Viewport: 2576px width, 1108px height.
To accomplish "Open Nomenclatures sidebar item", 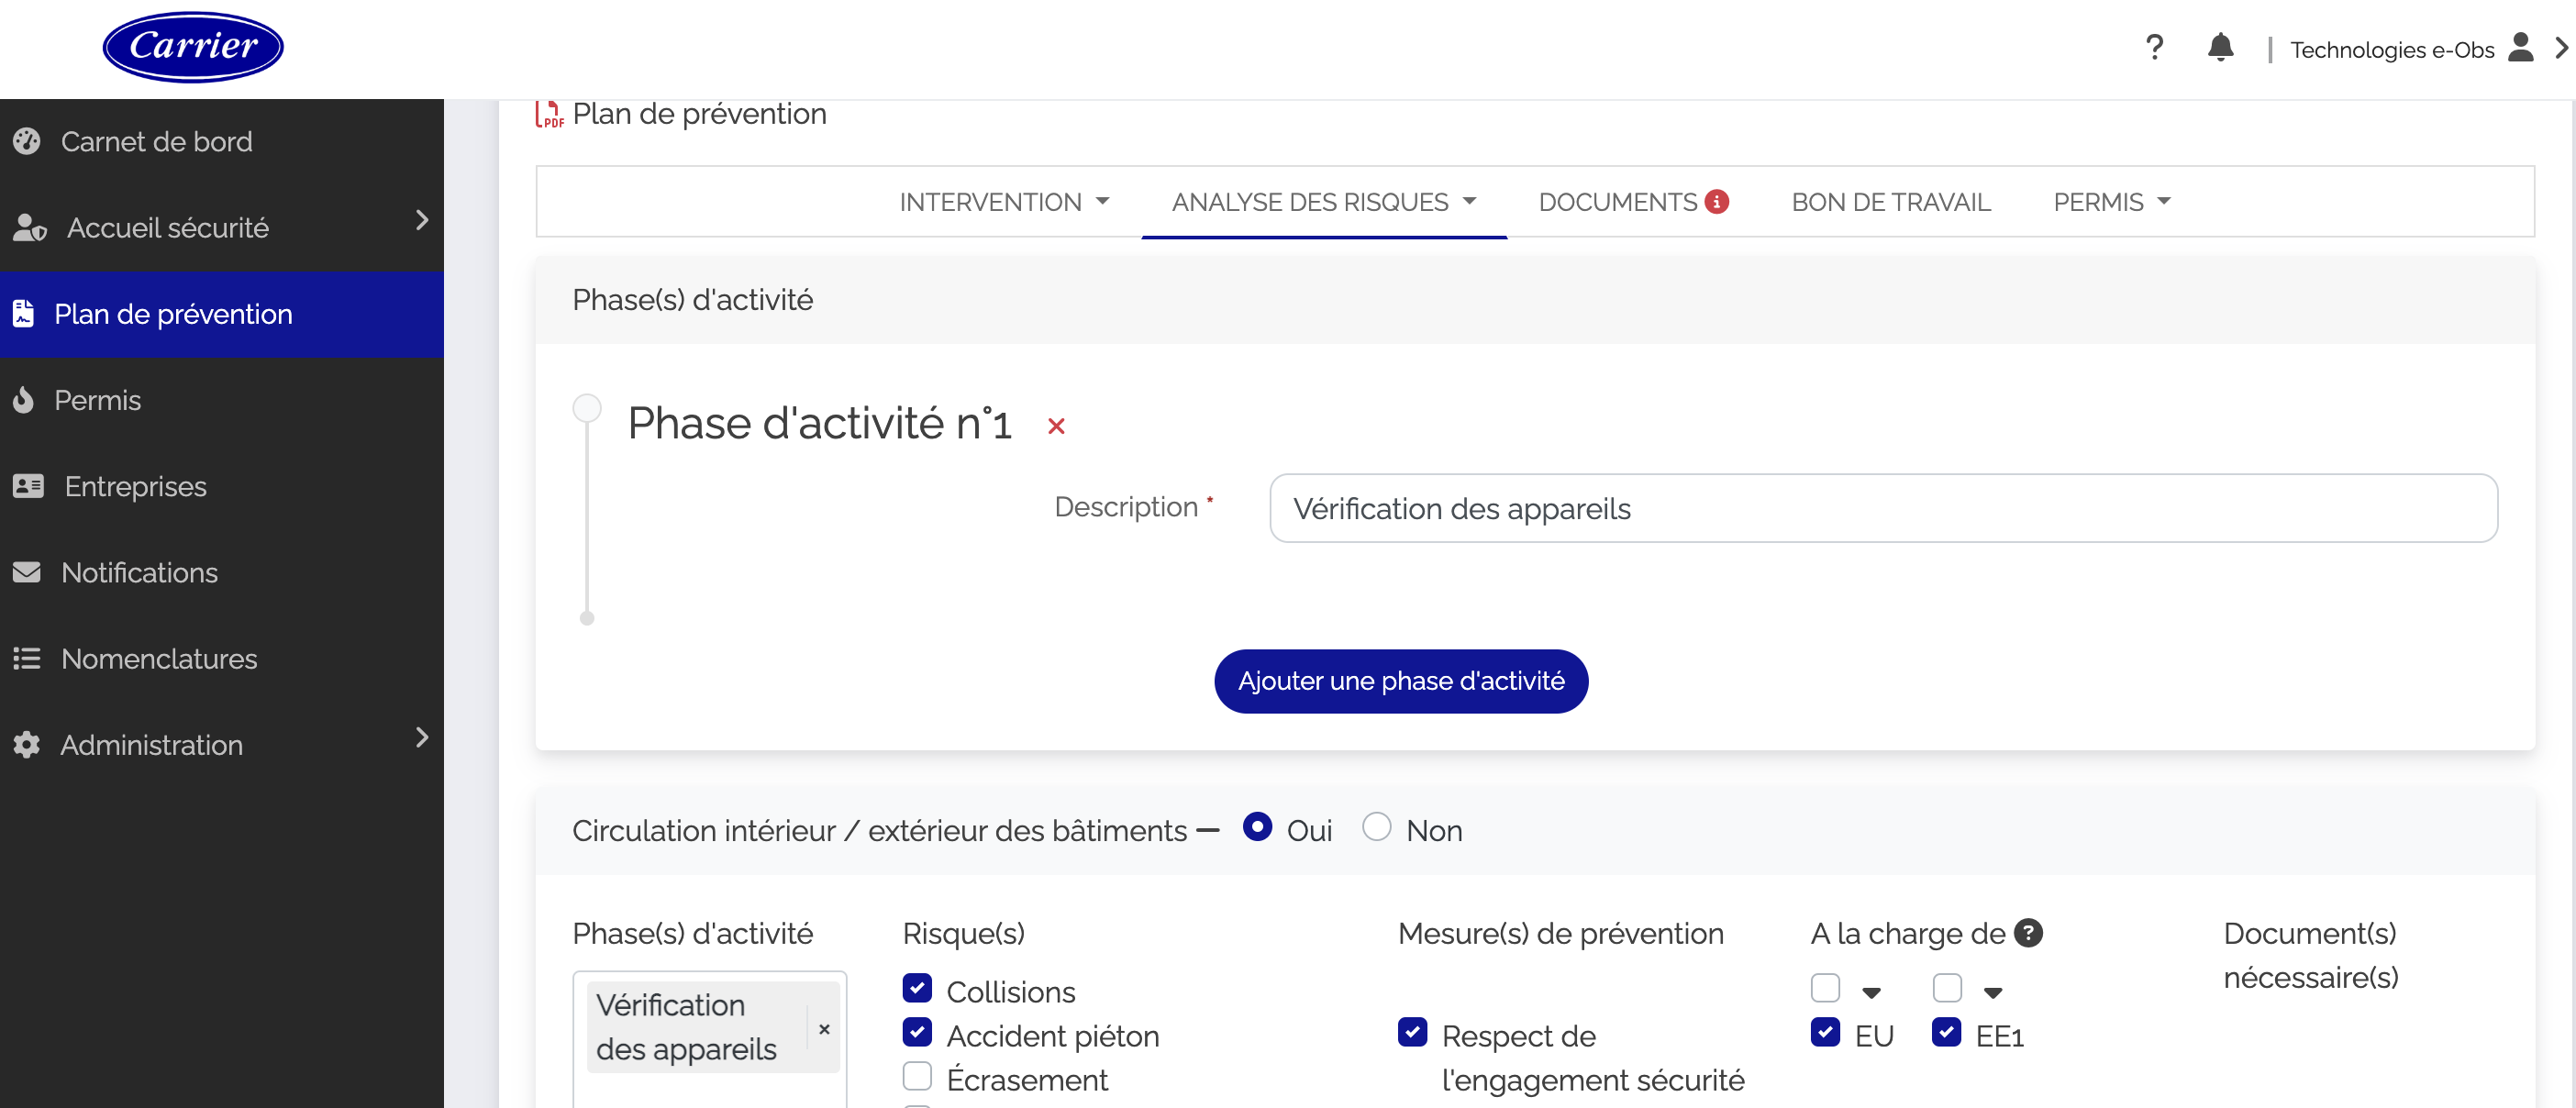I will (222, 658).
